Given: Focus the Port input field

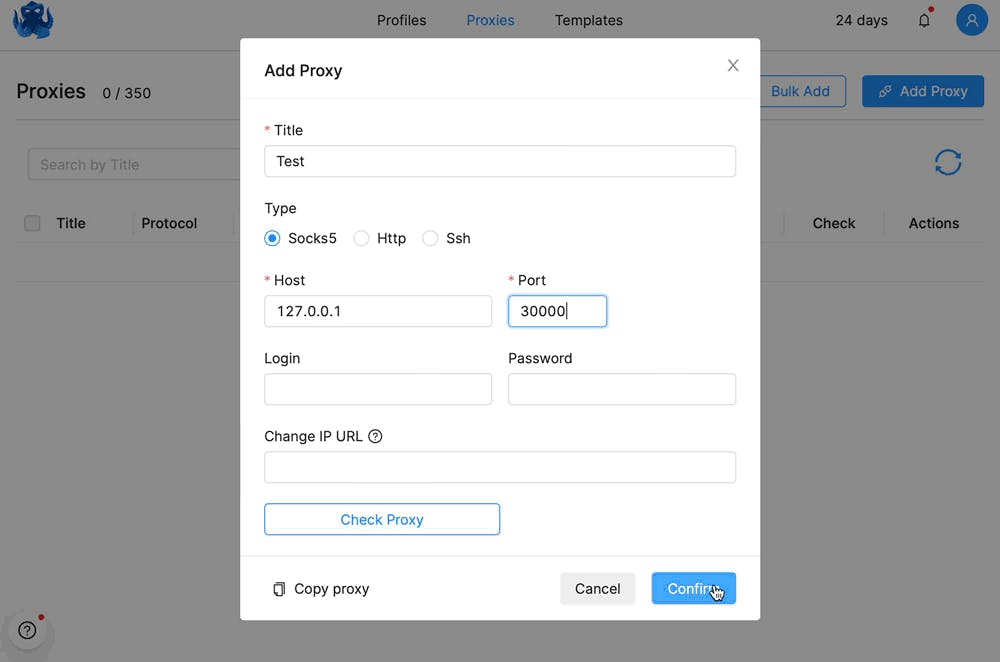Looking at the screenshot, I should coord(557,311).
